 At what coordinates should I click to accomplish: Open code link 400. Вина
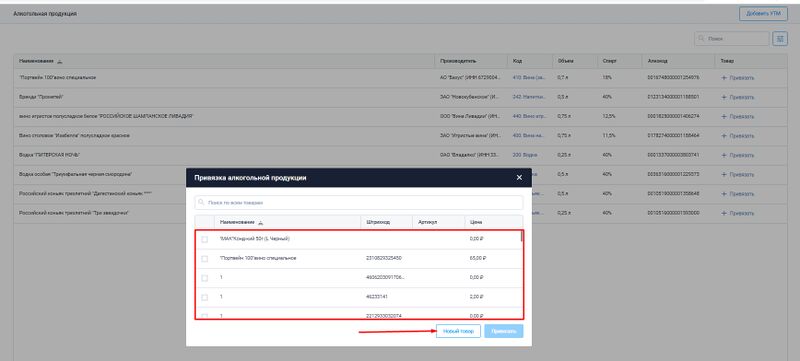[x=529, y=136]
